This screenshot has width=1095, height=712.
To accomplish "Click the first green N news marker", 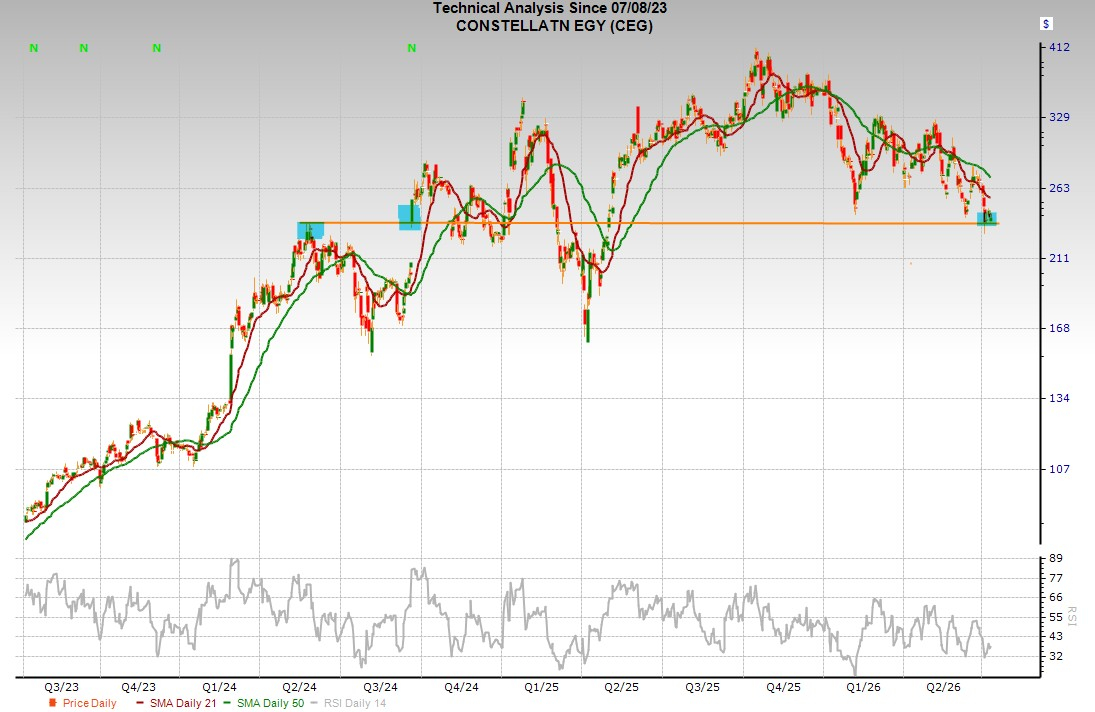I will pos(34,48).
